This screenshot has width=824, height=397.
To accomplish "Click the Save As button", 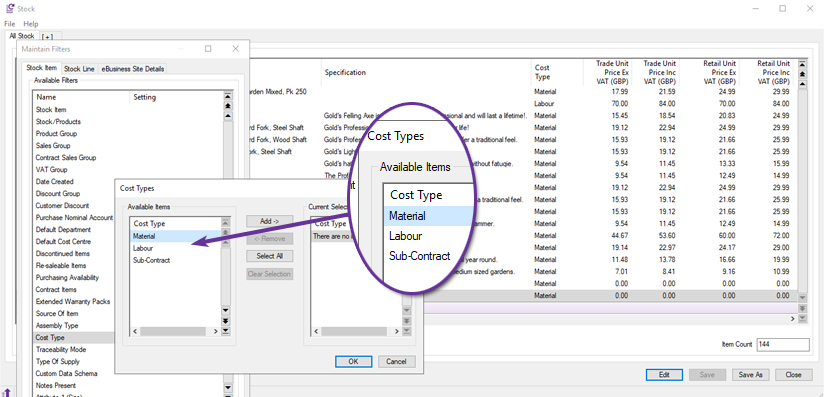I will (750, 375).
